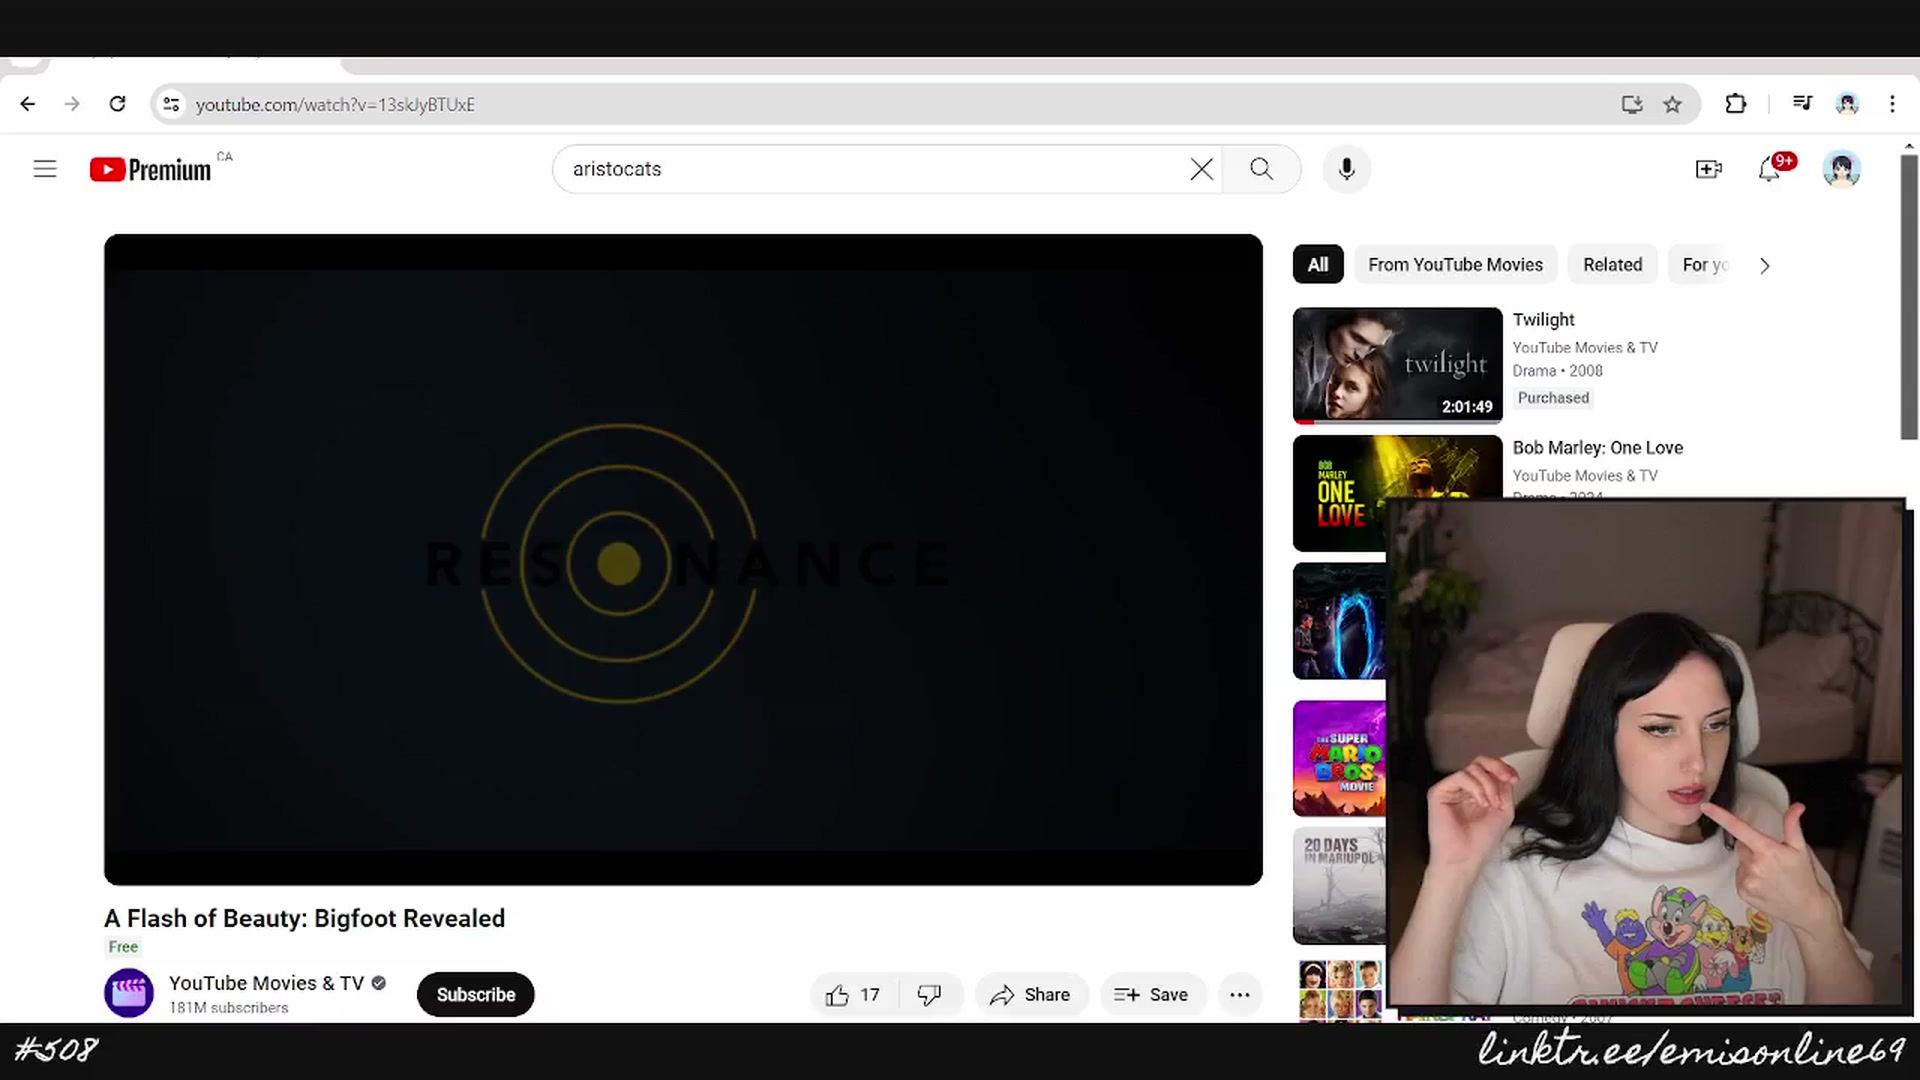This screenshot has height=1080, width=1920.
Task: Open the 20 Days in Mariupol thumbnail
Action: tap(1339, 885)
